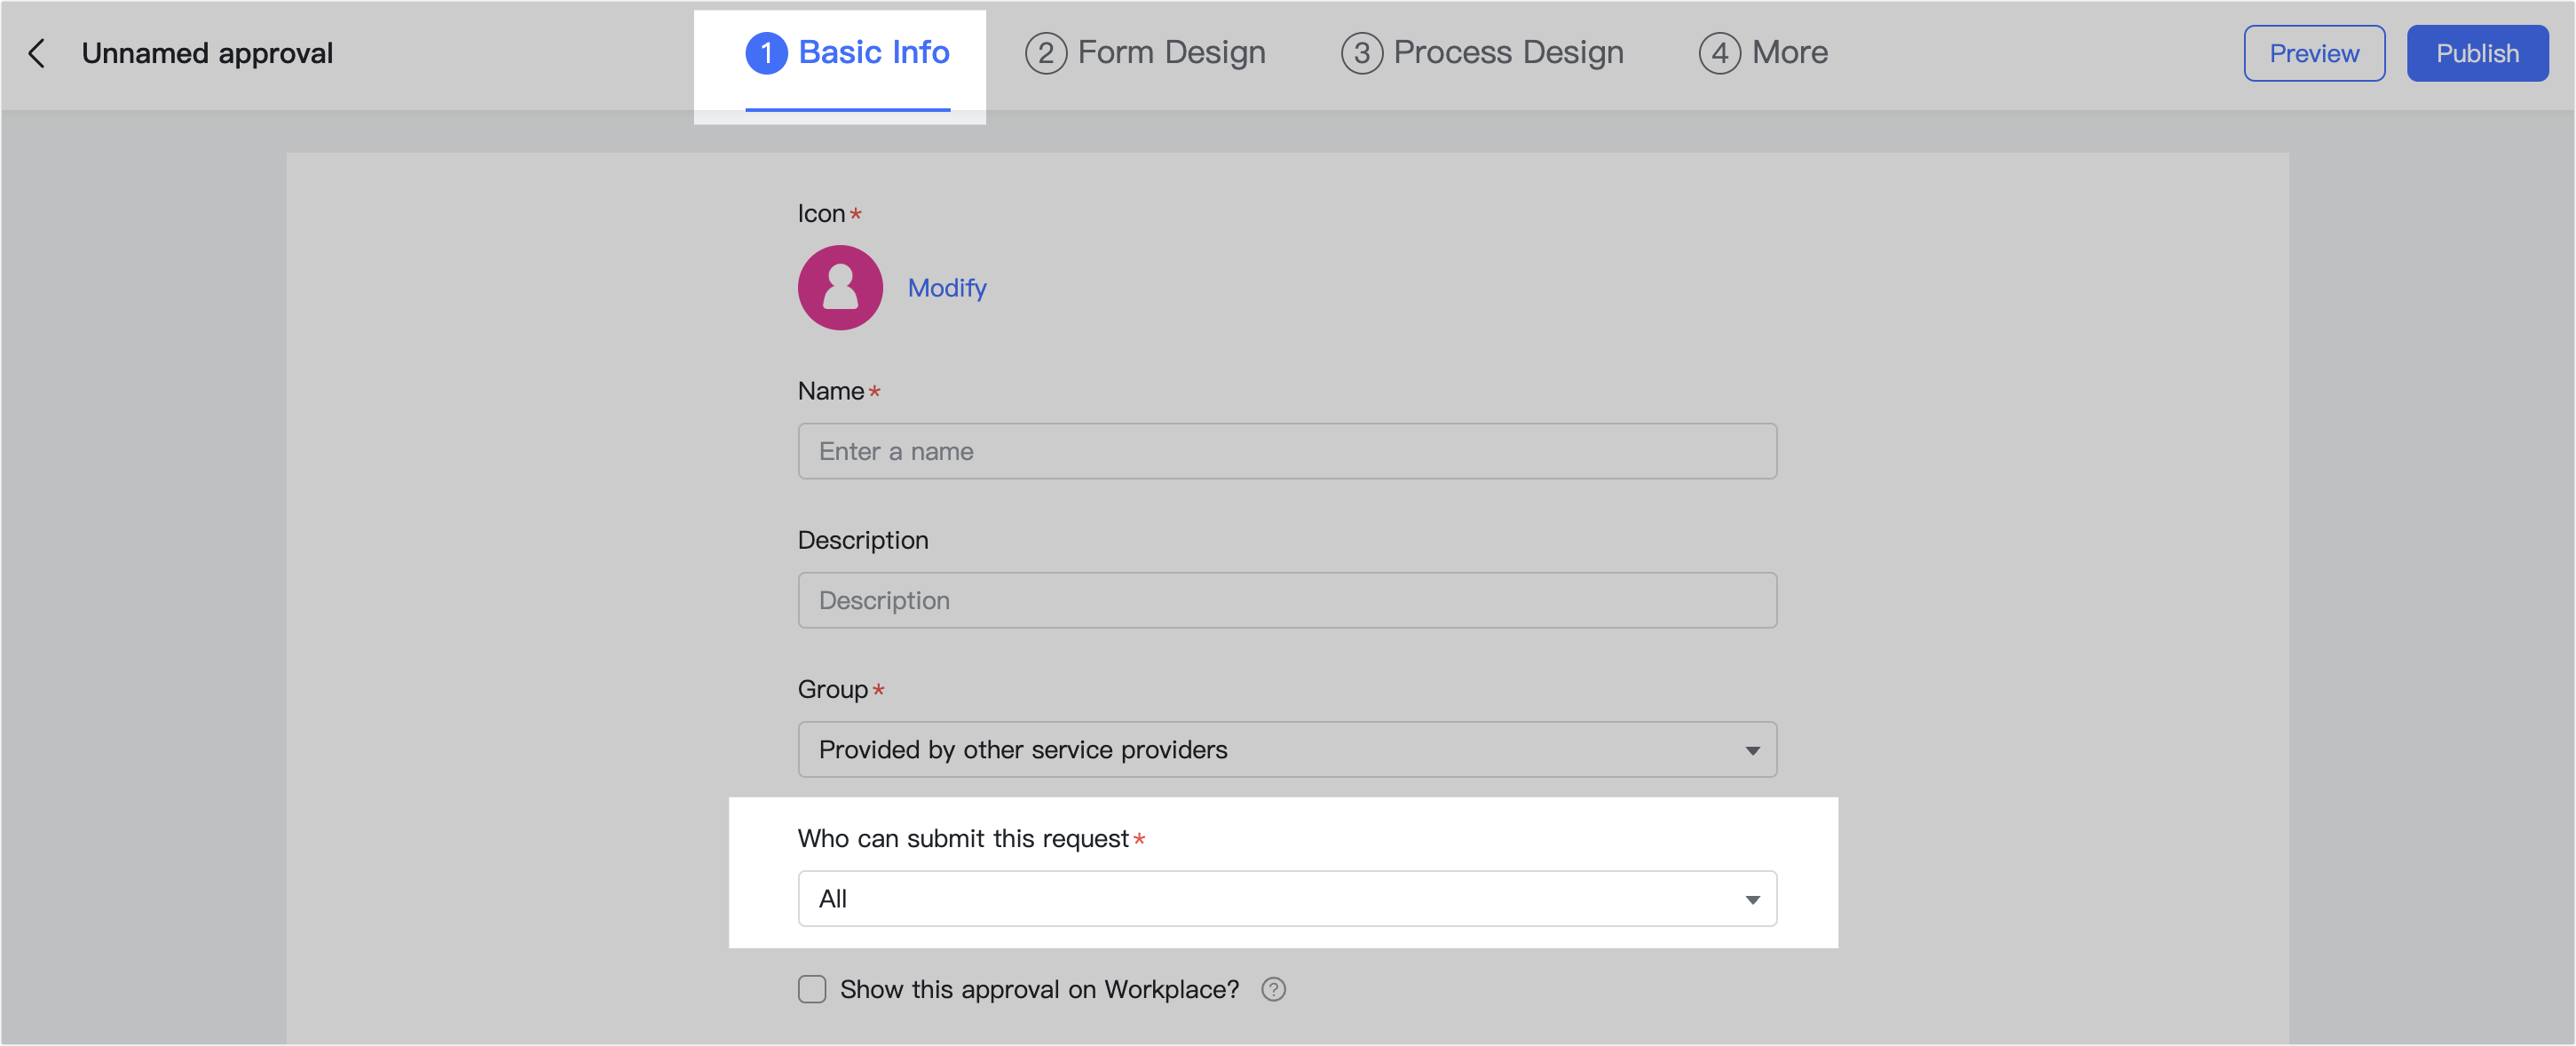Switch to the Form Design tab
The width and height of the screenshot is (2576, 1046).
[x=1170, y=53]
